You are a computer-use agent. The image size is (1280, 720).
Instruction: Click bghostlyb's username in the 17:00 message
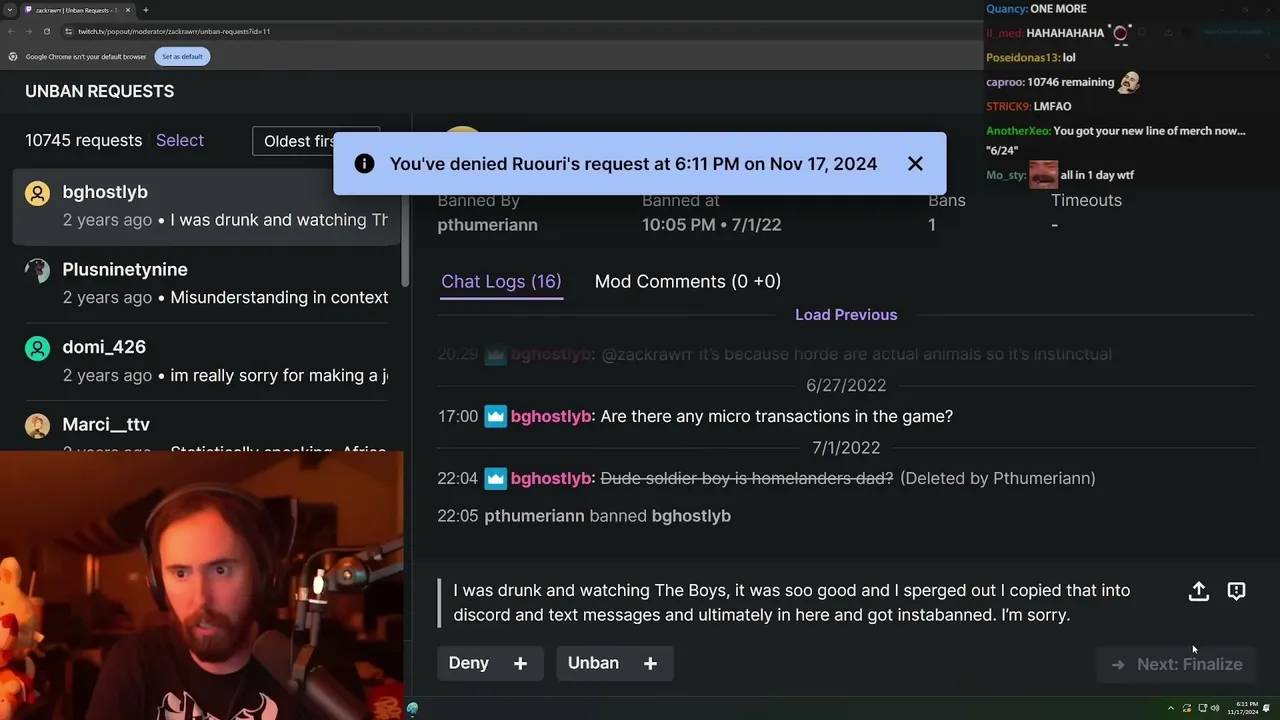pos(551,416)
